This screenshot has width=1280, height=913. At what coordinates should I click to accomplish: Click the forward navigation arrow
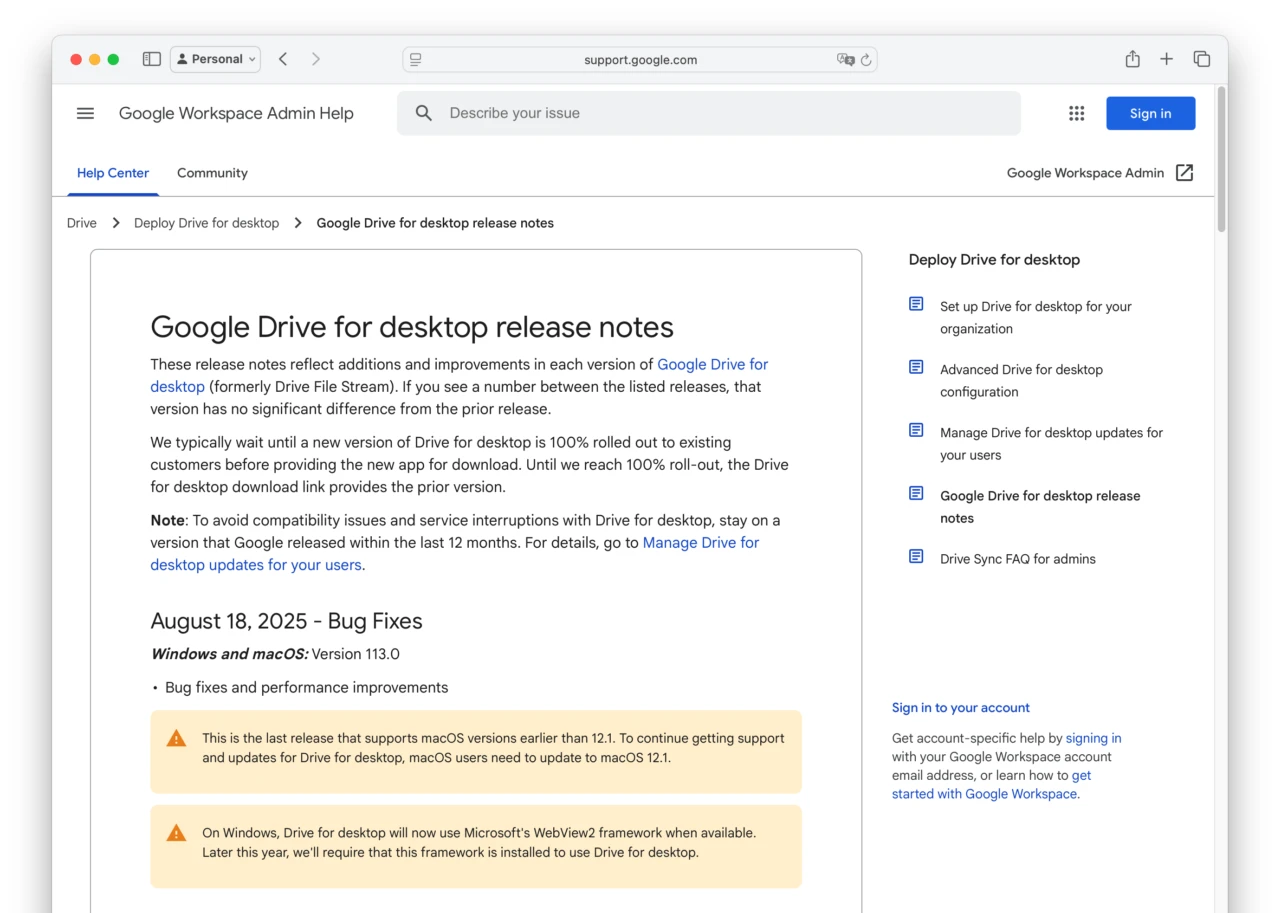315,59
